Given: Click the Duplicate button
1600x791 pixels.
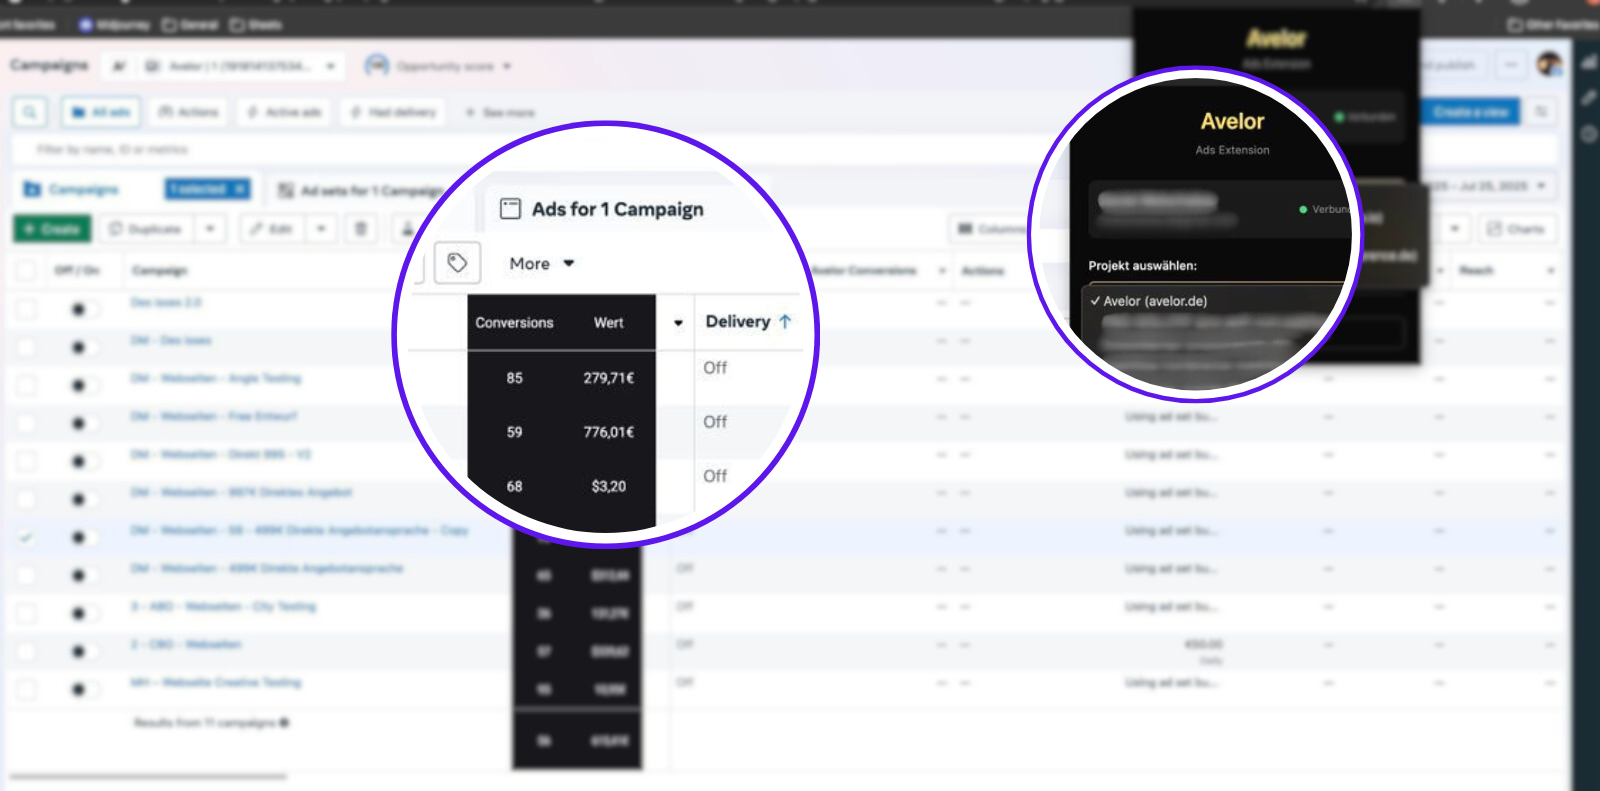Looking at the screenshot, I should tap(146, 229).
